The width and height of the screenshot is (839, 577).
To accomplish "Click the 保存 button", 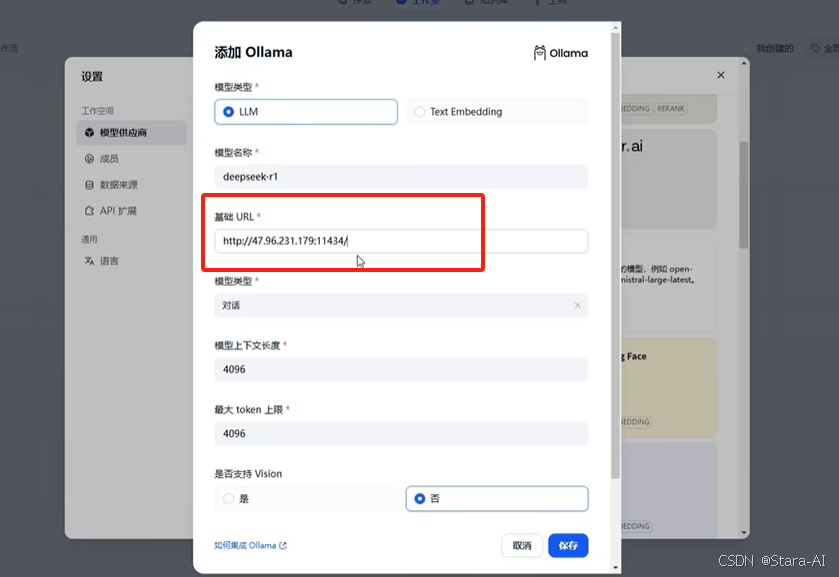I will tap(568, 545).
